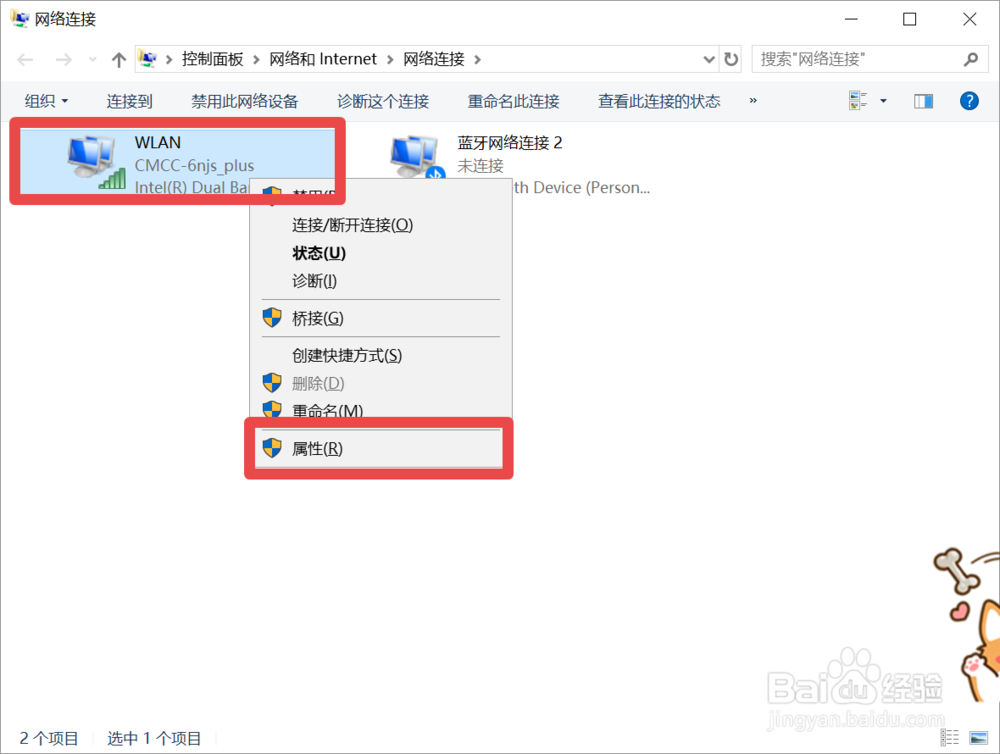The height and width of the screenshot is (754, 1000).
Task: Switch to details view in status bar
Action: coord(950,737)
